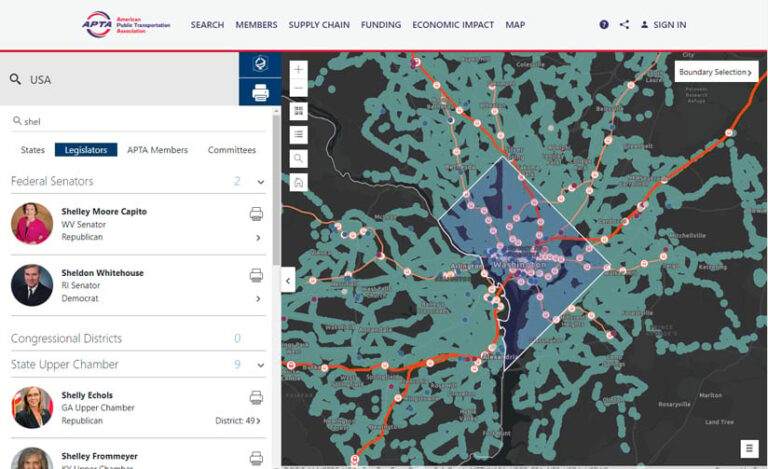Open the FUNDING menu item
This screenshot has height=469, width=768.
pyautogui.click(x=381, y=24)
